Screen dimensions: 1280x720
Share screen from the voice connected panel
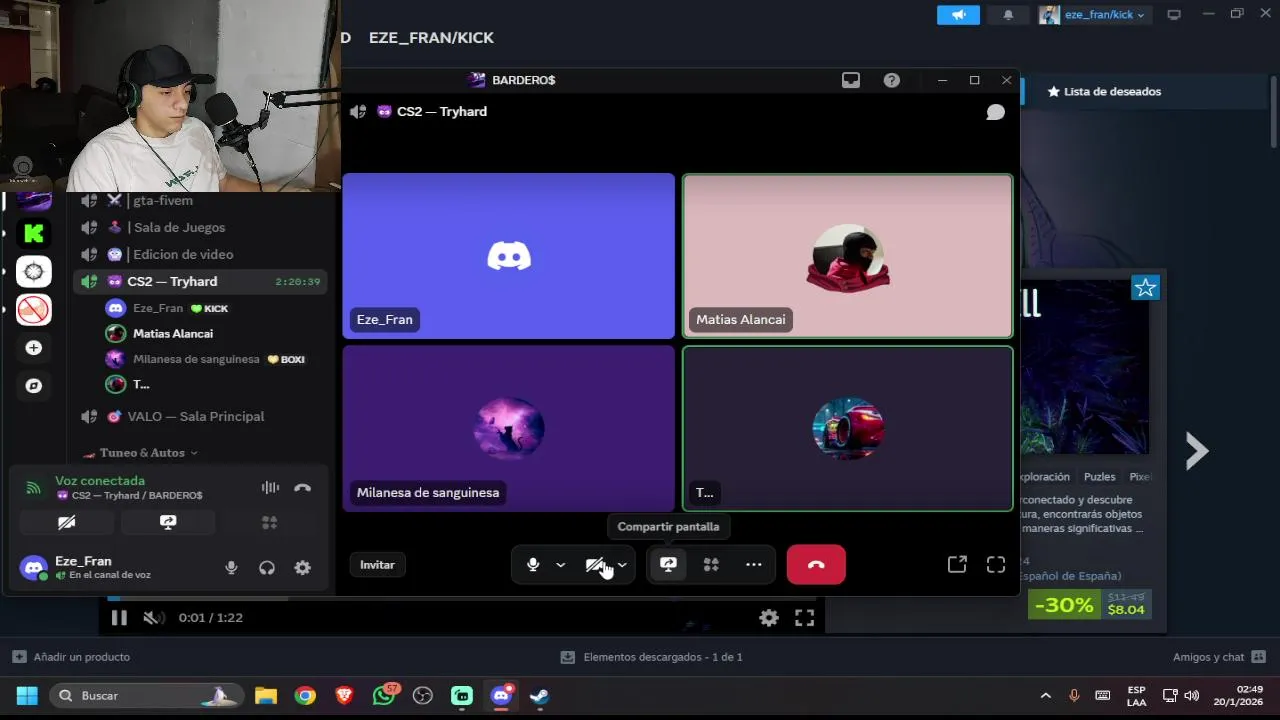(168, 522)
